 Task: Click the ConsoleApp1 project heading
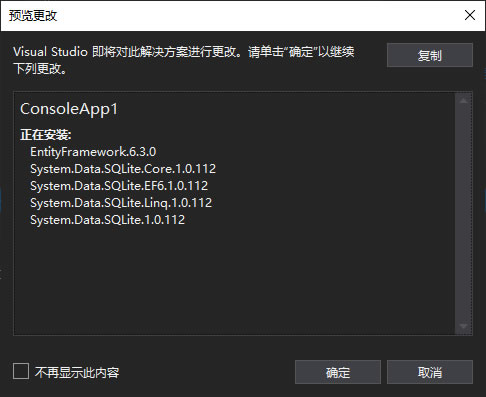click(69, 109)
